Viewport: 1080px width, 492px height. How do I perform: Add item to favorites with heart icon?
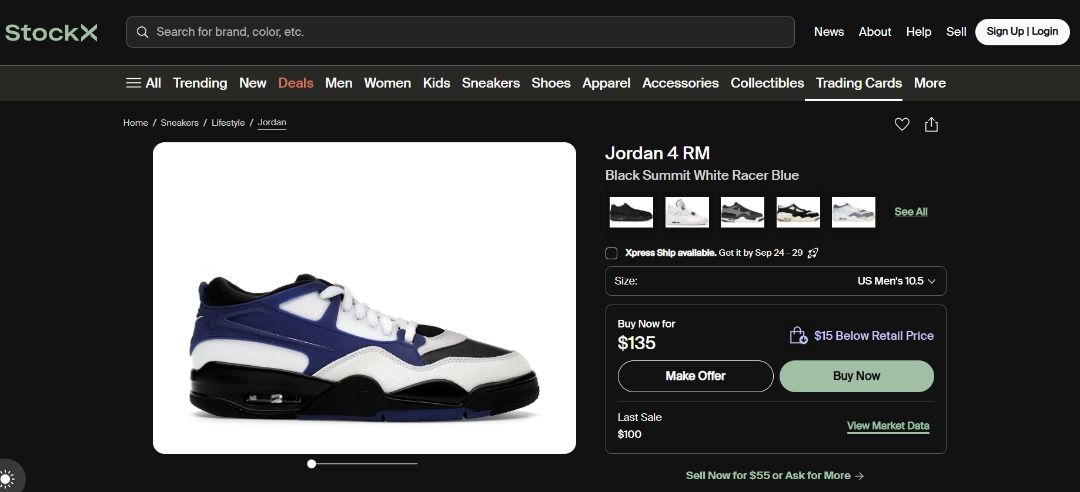[x=902, y=124]
